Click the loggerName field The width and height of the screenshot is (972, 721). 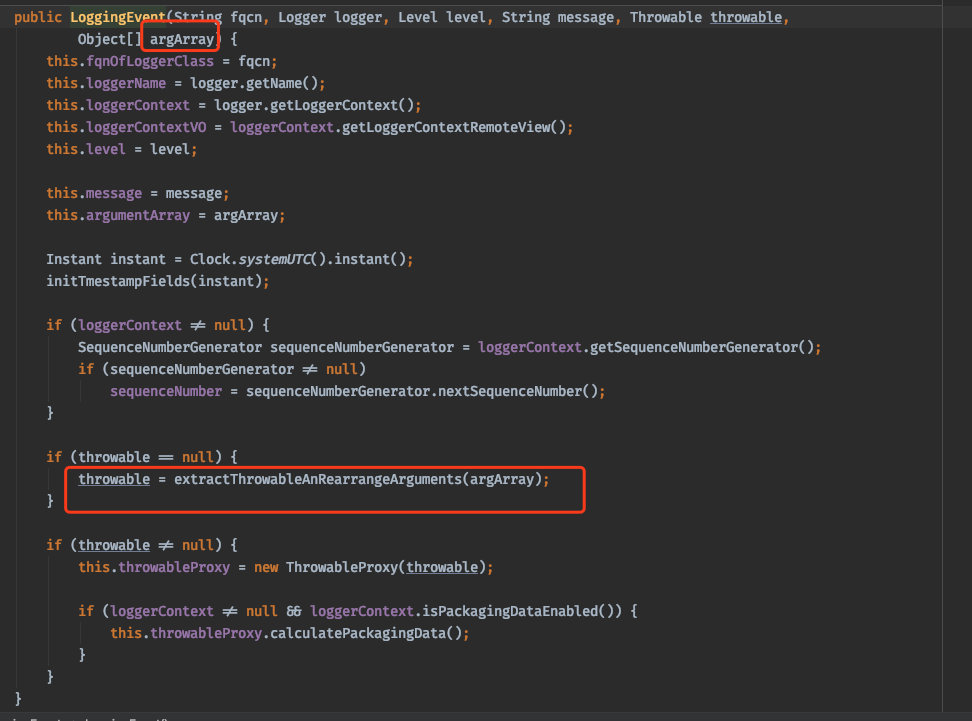[126, 83]
